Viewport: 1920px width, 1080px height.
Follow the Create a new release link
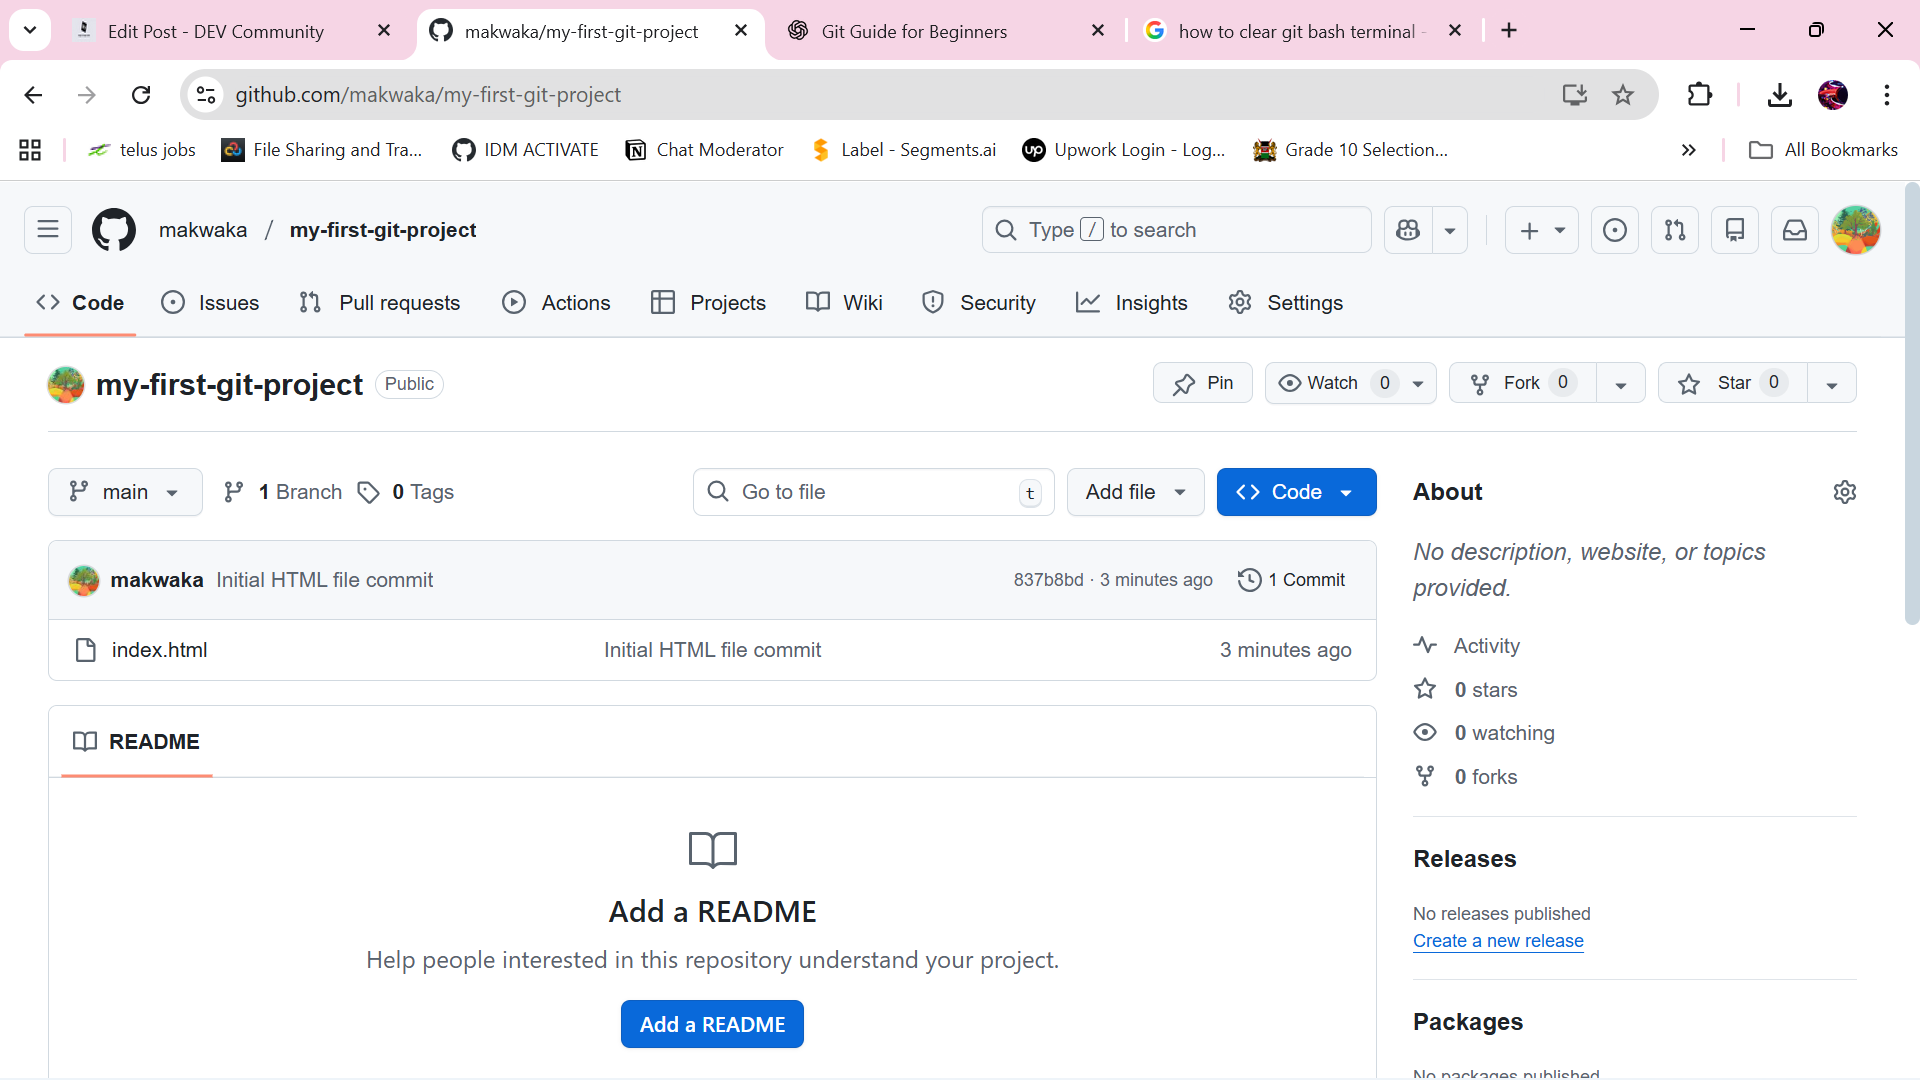pyautogui.click(x=1497, y=941)
